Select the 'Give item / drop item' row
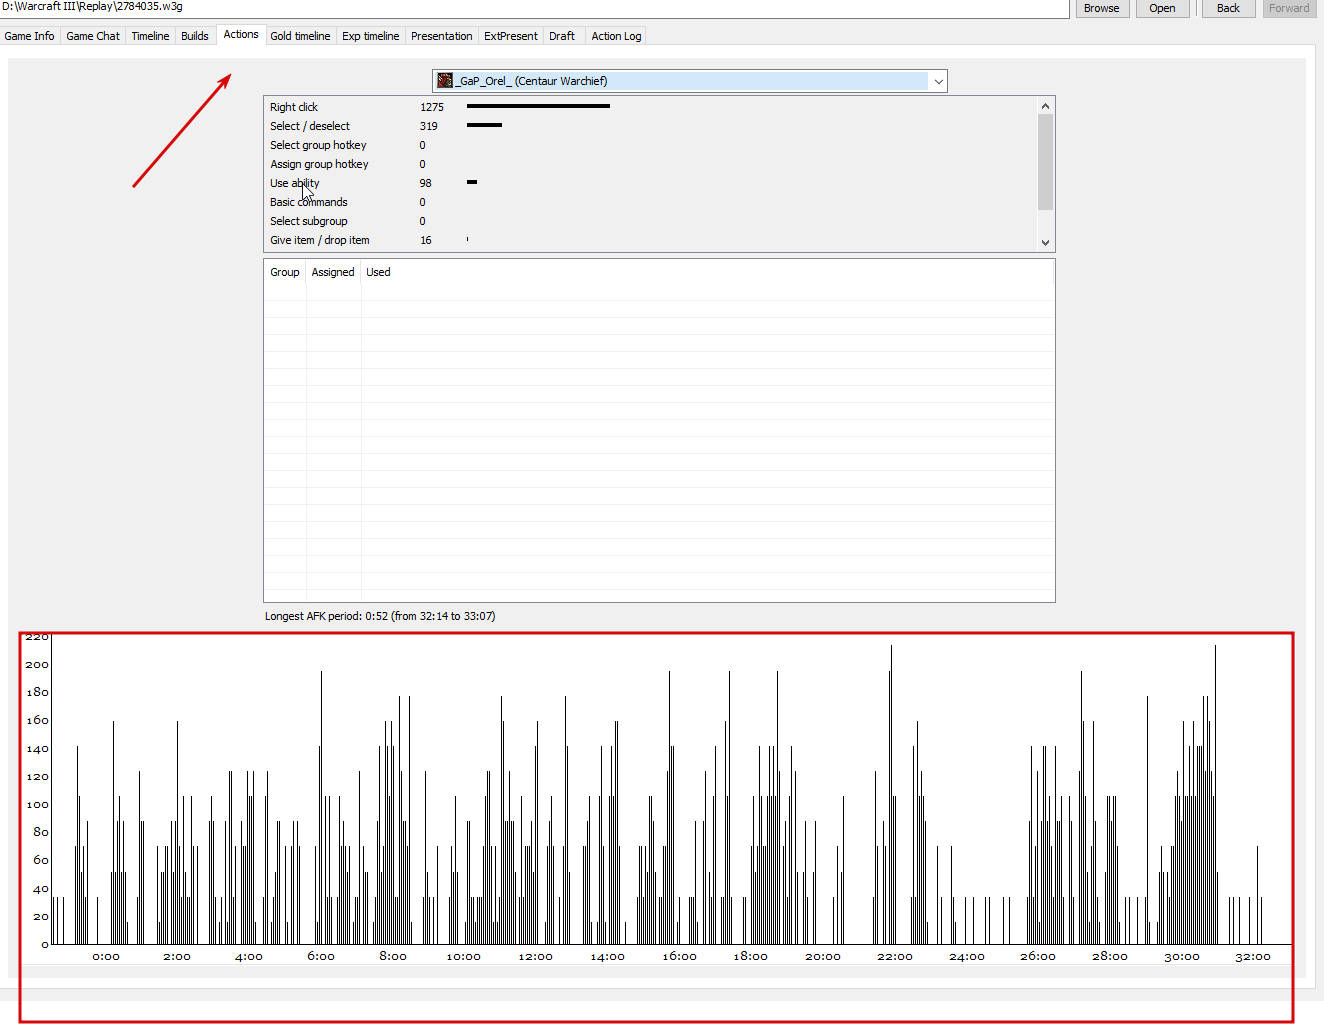The image size is (1324, 1024). click(651, 240)
